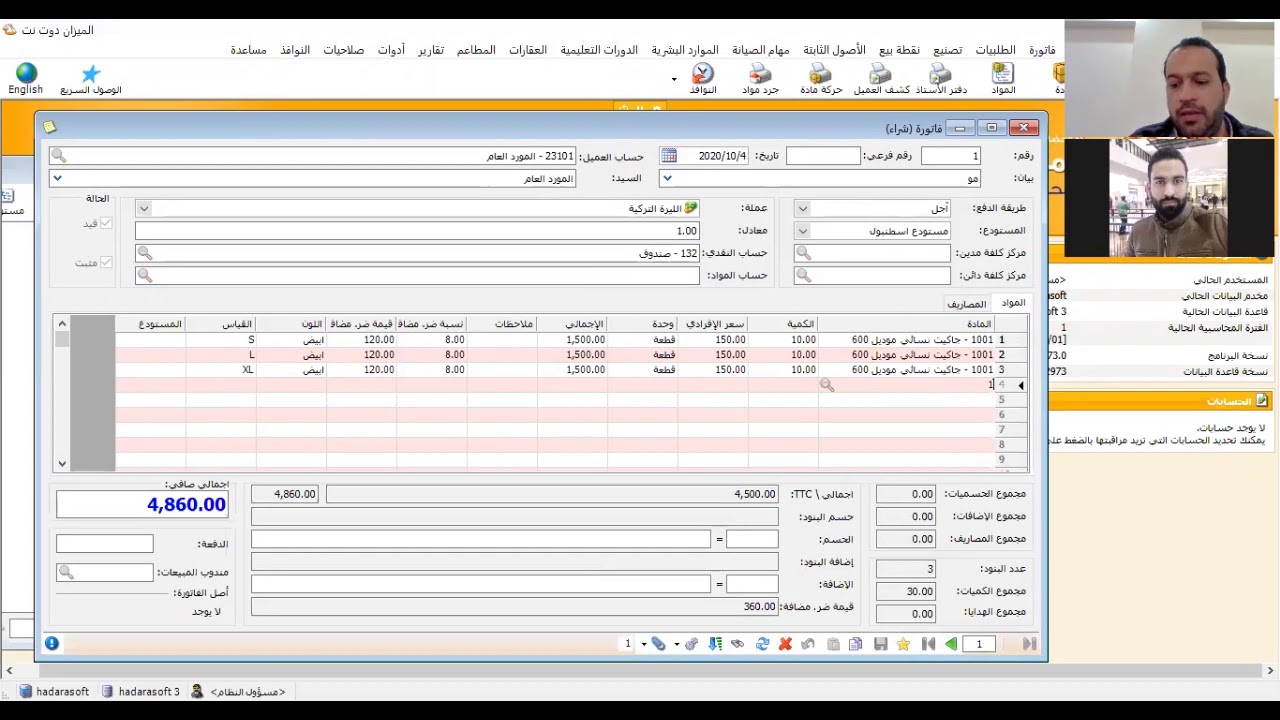Viewport: 1280px width, 720px height.
Task: Click the sub number (رقم فرعي) field
Action: point(823,156)
